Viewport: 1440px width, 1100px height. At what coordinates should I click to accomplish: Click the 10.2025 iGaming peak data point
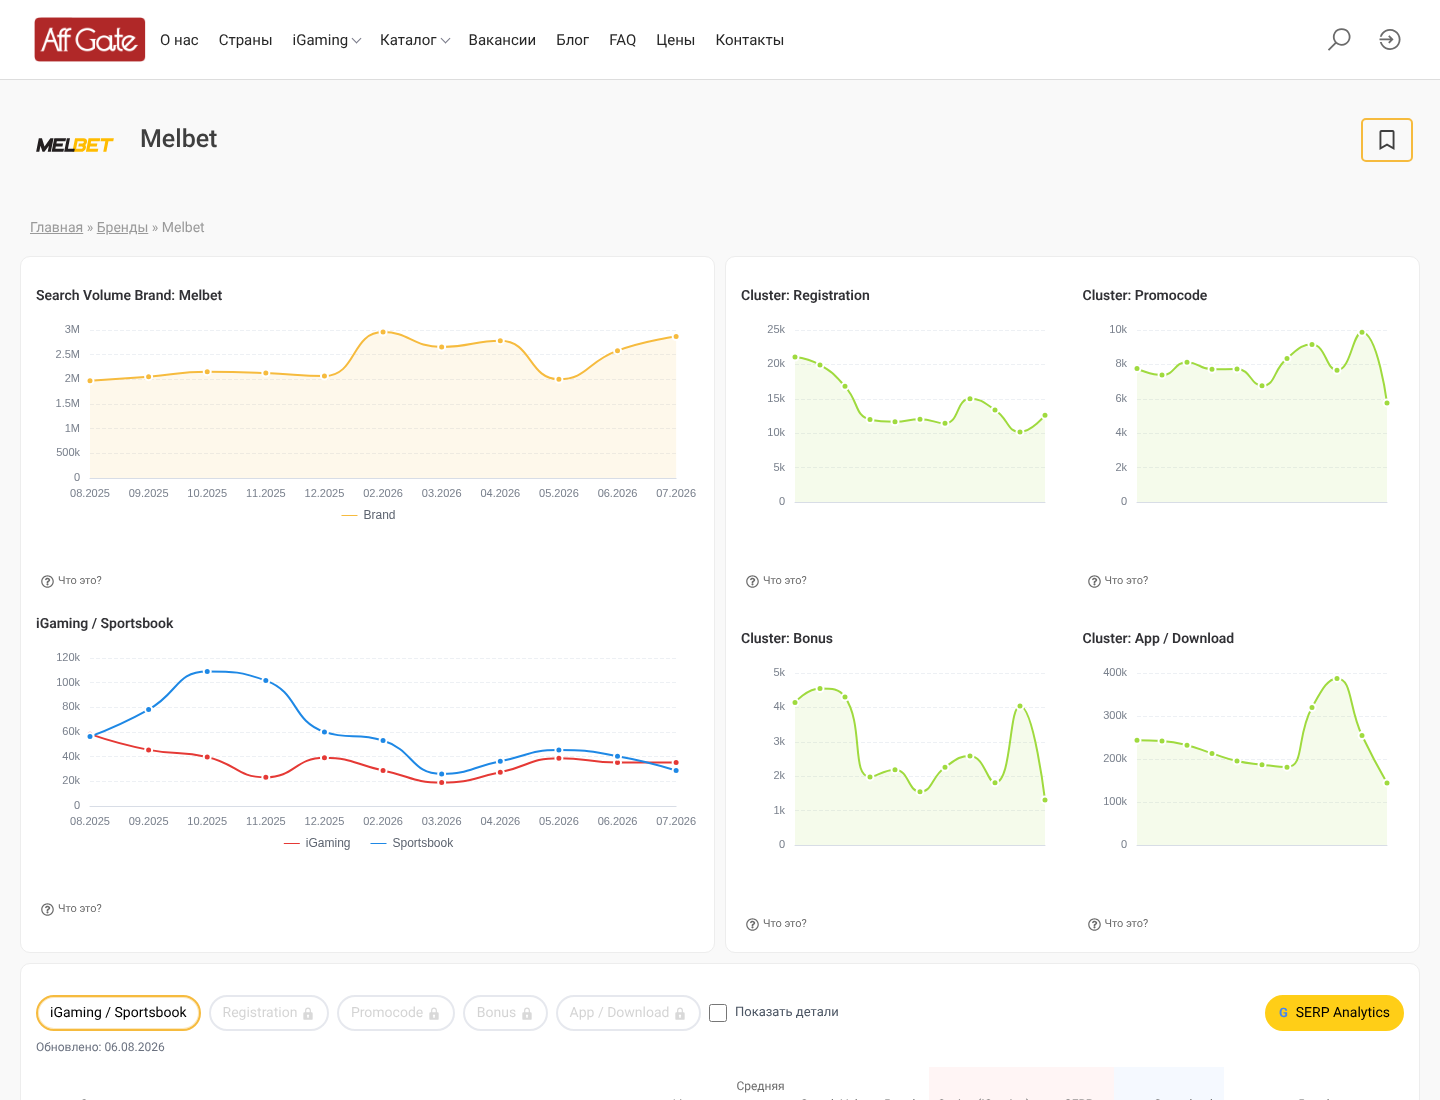207,672
